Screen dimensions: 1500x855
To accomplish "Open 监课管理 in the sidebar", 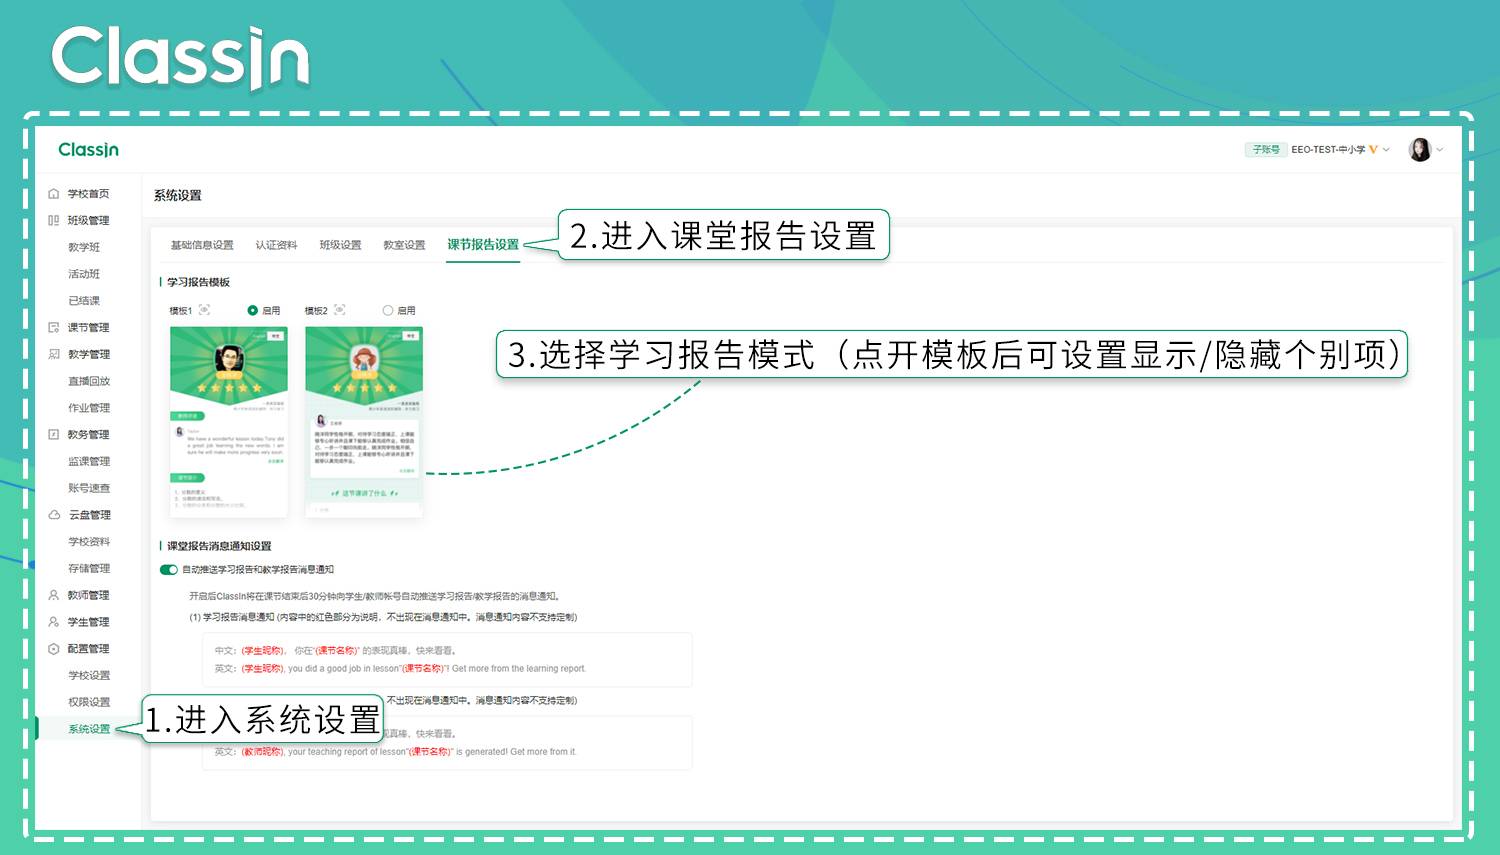I will [89, 461].
